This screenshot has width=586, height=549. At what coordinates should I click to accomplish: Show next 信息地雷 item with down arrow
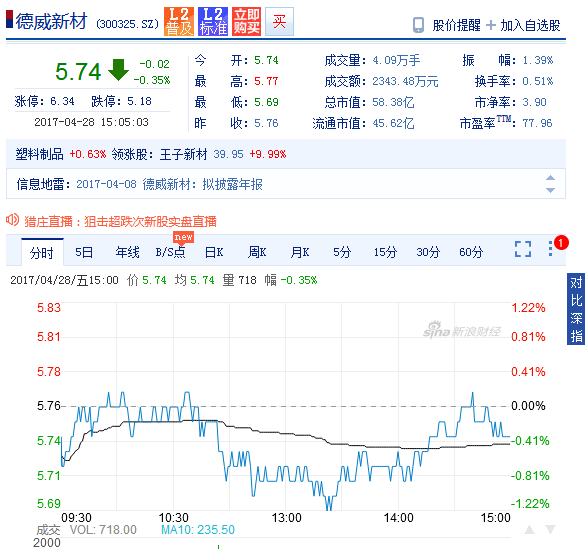(x=550, y=190)
